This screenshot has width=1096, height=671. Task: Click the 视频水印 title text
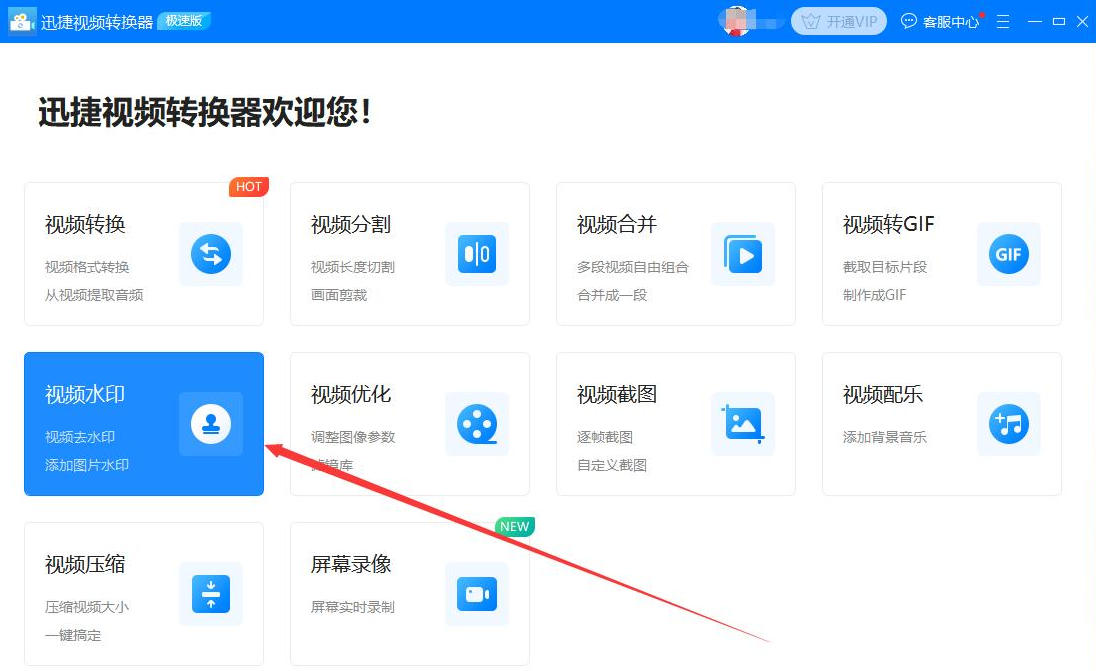pyautogui.click(x=85, y=394)
